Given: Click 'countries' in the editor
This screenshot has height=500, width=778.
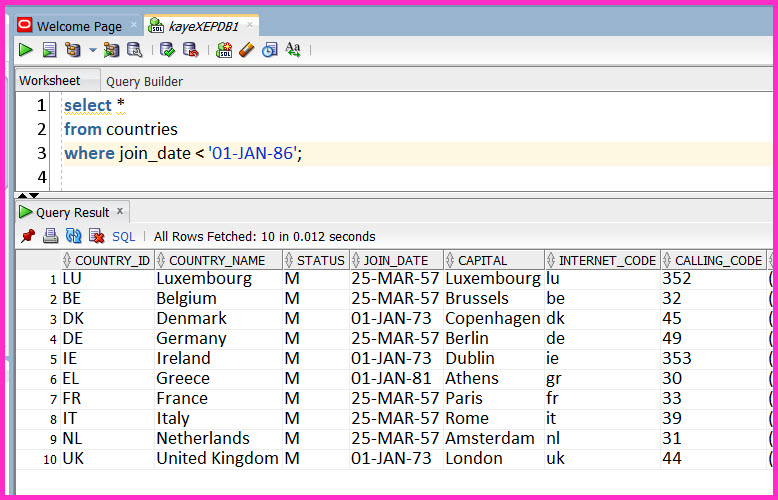Looking at the screenshot, I should [x=142, y=129].
